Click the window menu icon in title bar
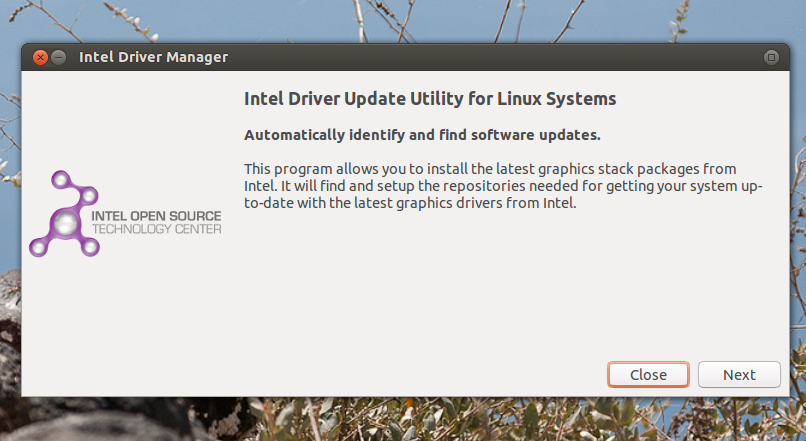 (771, 57)
